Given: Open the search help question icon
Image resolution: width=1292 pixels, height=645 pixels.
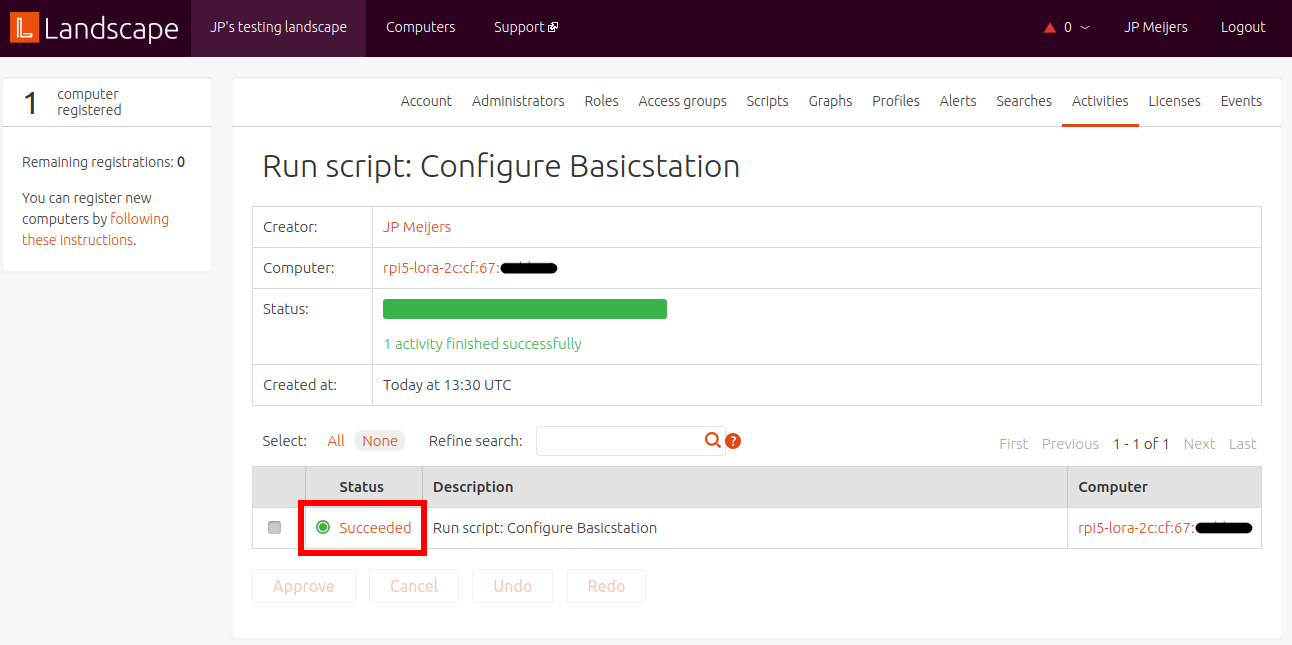Looking at the screenshot, I should pyautogui.click(x=733, y=441).
